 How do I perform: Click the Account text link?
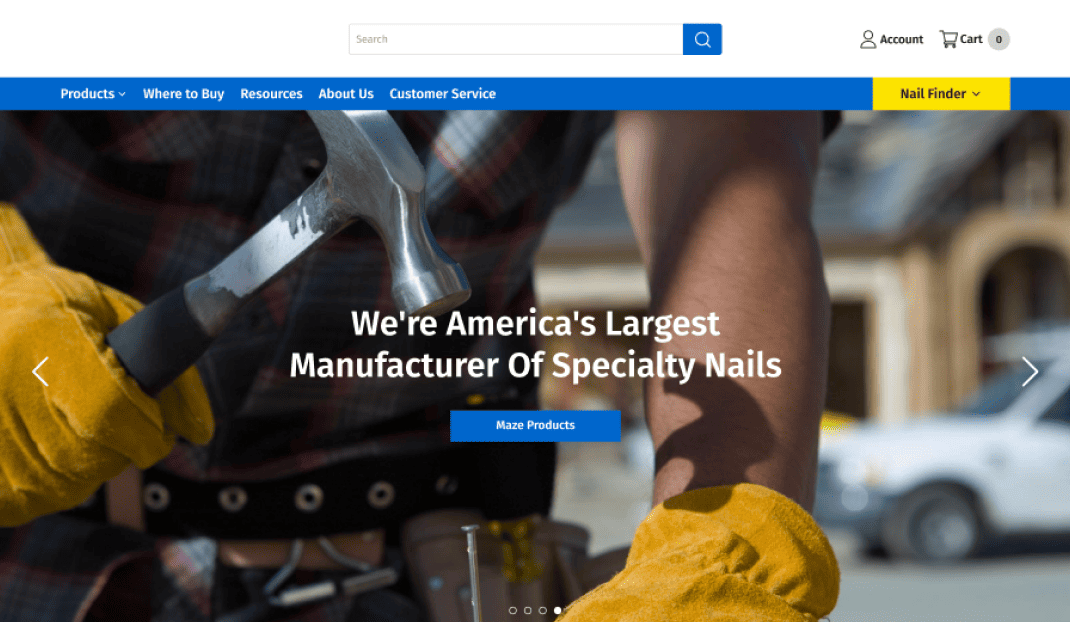tap(901, 40)
